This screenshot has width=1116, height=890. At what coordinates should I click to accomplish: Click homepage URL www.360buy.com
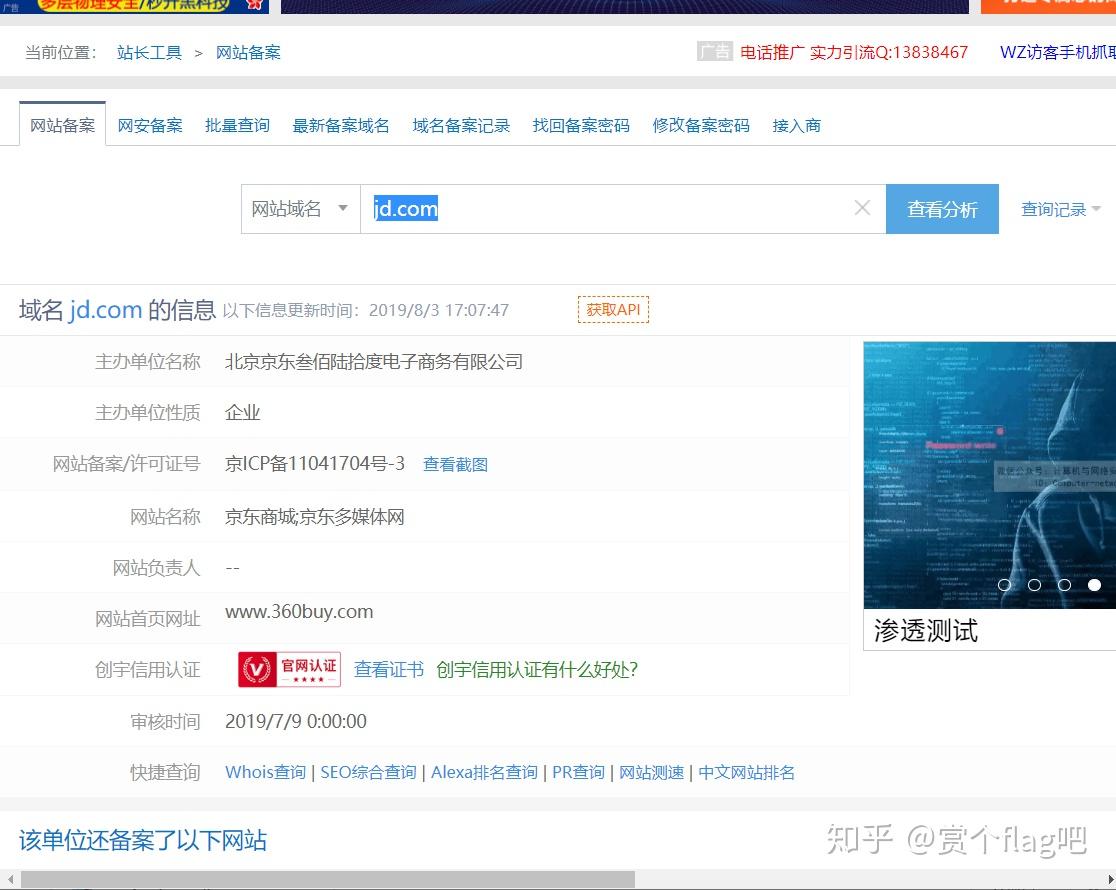[299, 612]
